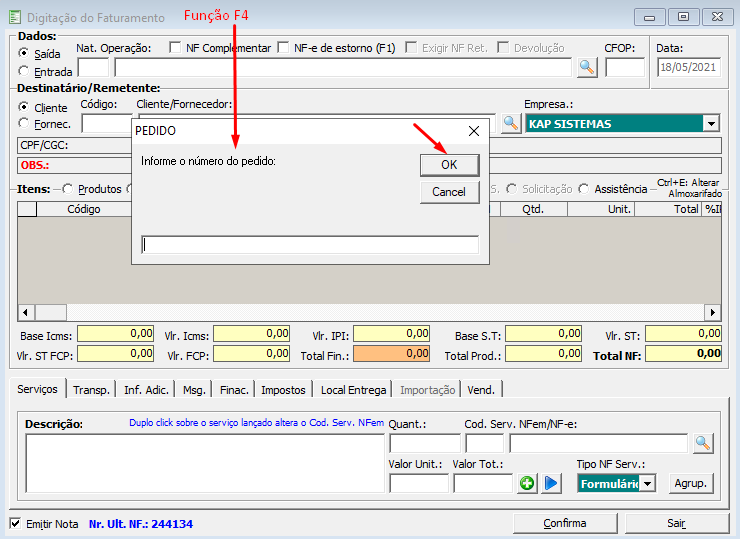Click the Nat. Operação code field
The height and width of the screenshot is (539, 740).
coord(93,68)
